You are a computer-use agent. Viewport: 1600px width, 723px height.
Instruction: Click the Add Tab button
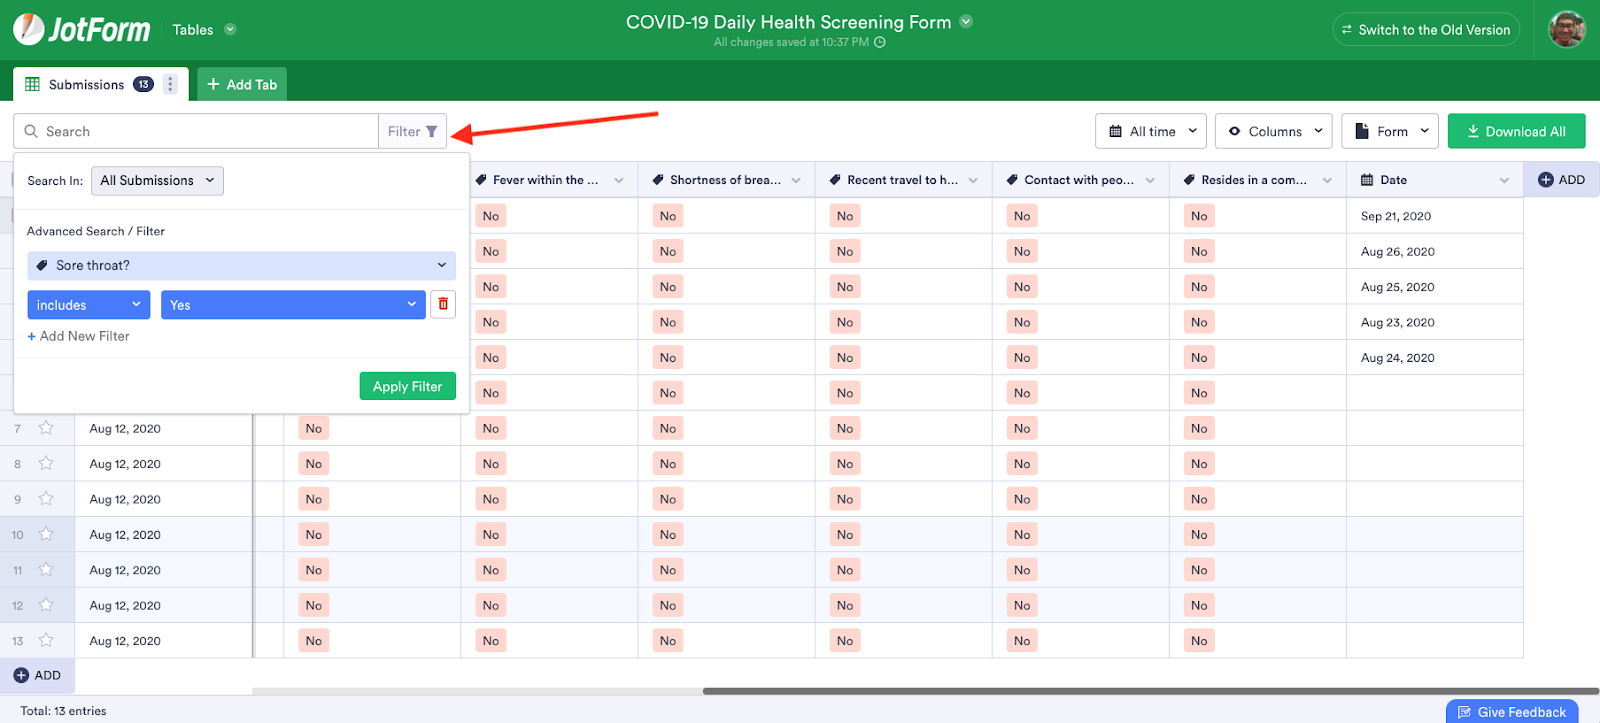coord(242,85)
